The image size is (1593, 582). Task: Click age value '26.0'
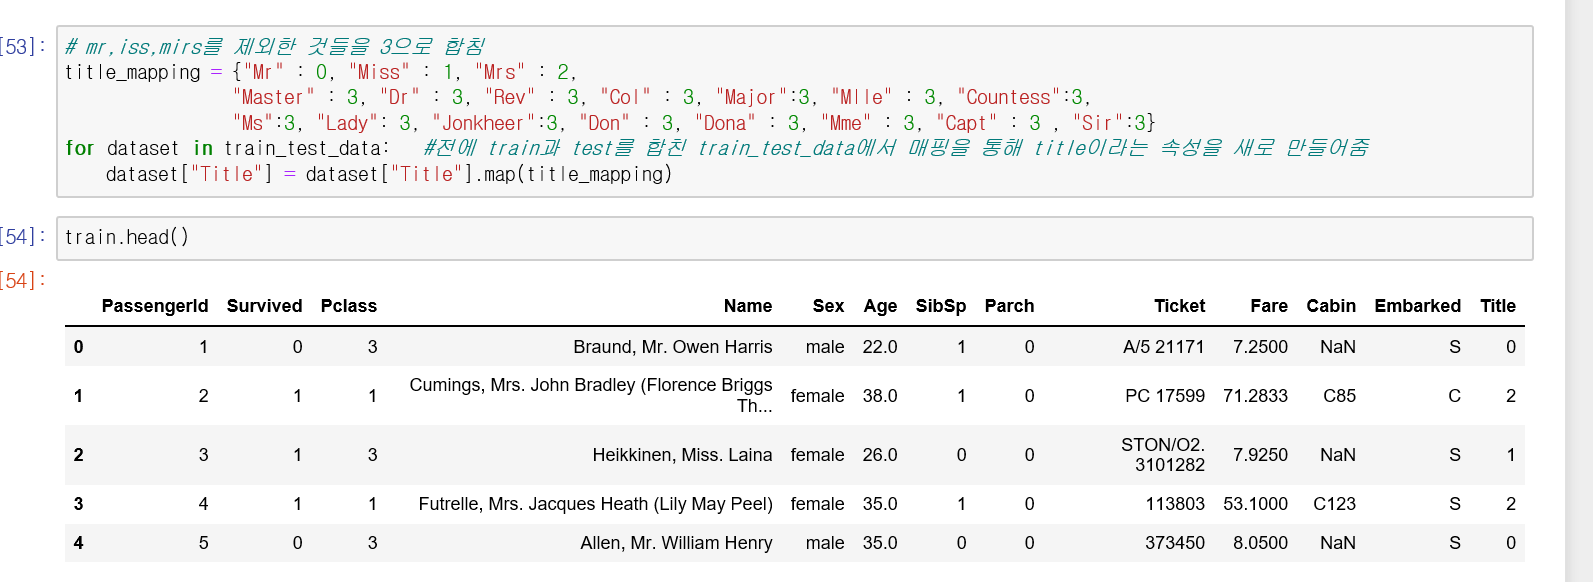point(880,455)
